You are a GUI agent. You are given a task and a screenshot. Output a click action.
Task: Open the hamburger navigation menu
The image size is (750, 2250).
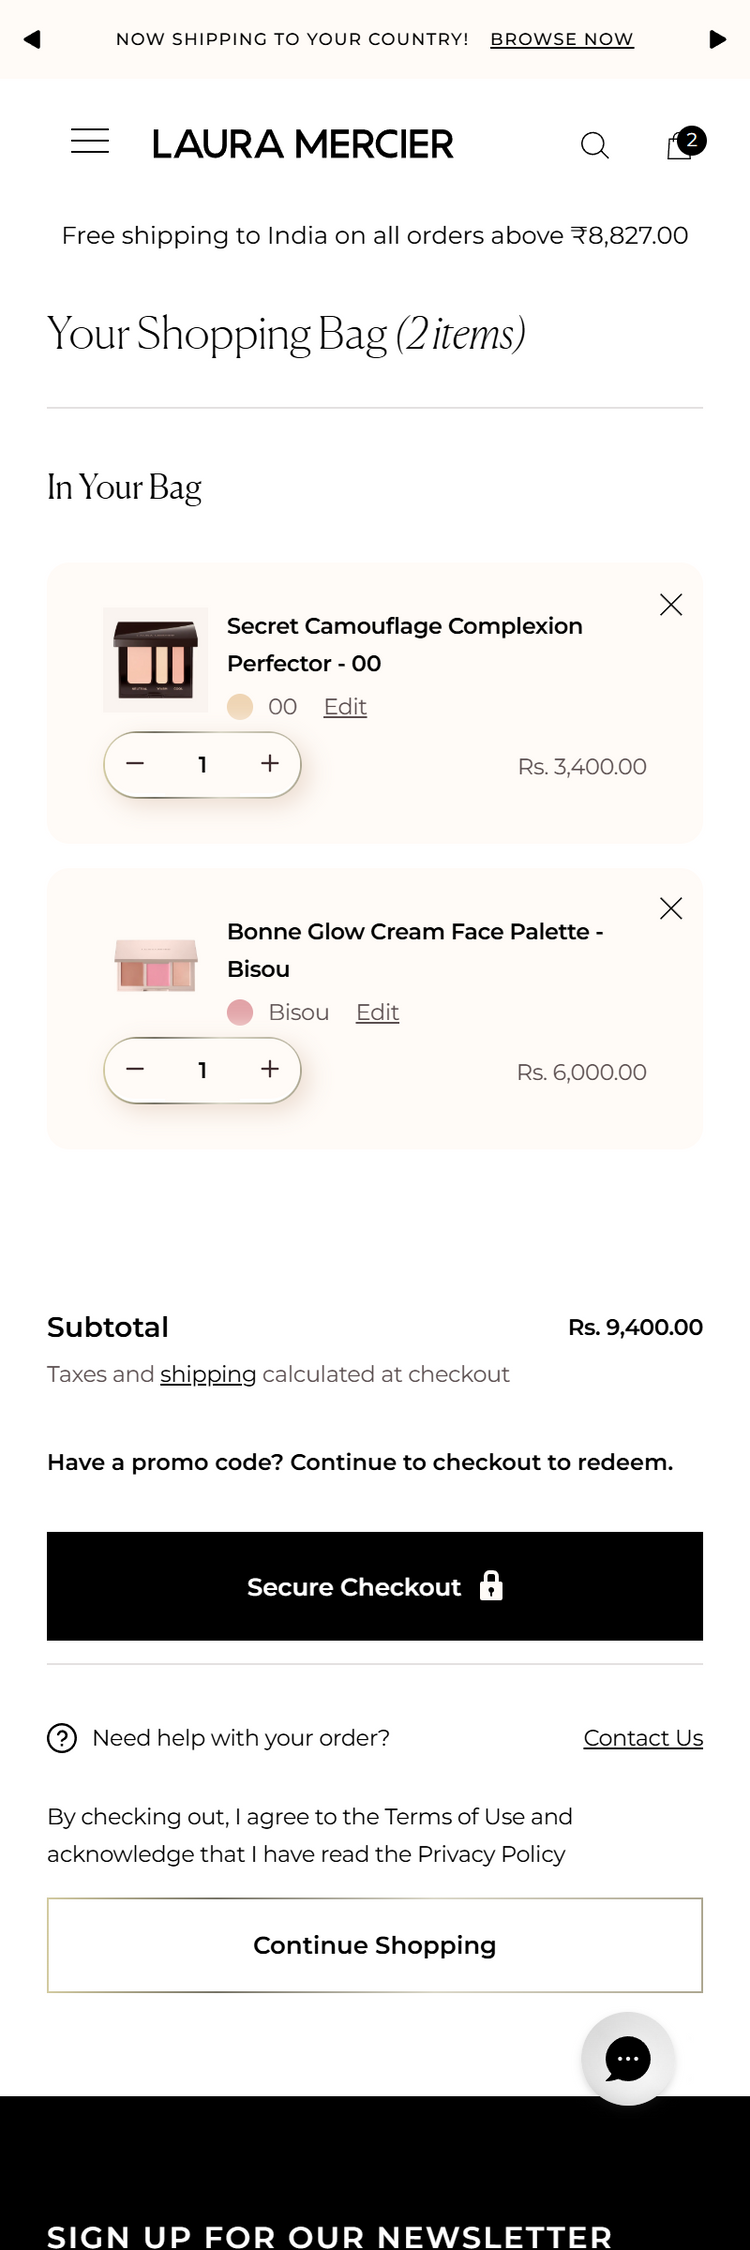90,141
